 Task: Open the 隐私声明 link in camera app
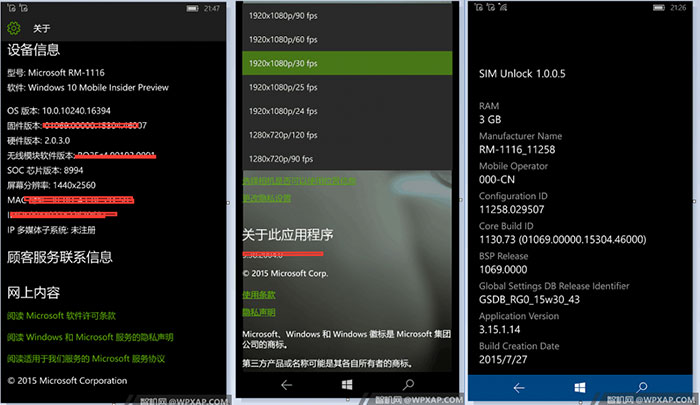[259, 312]
